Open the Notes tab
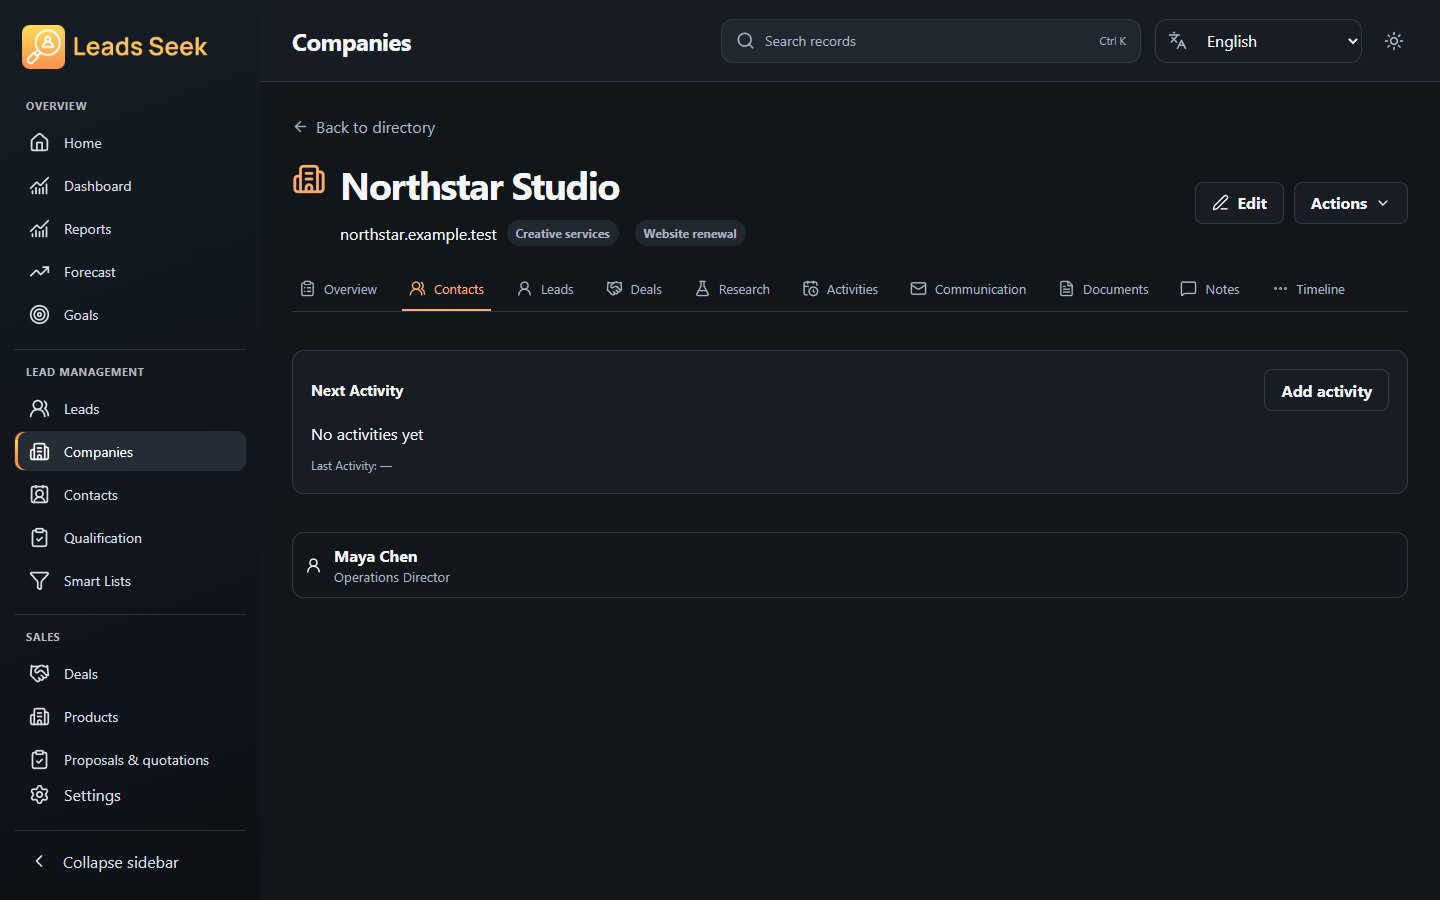1440x900 pixels. tap(1210, 289)
